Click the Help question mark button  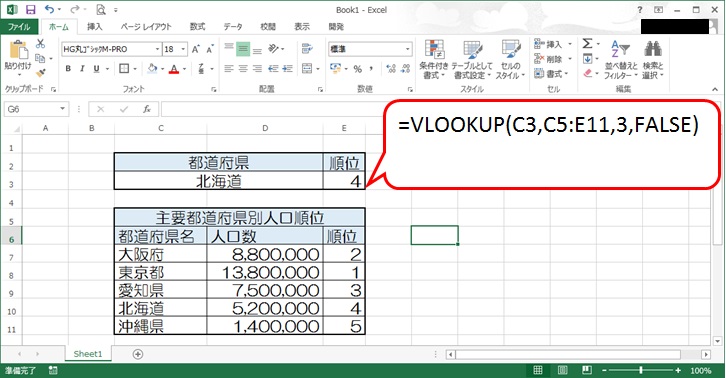(x=639, y=10)
